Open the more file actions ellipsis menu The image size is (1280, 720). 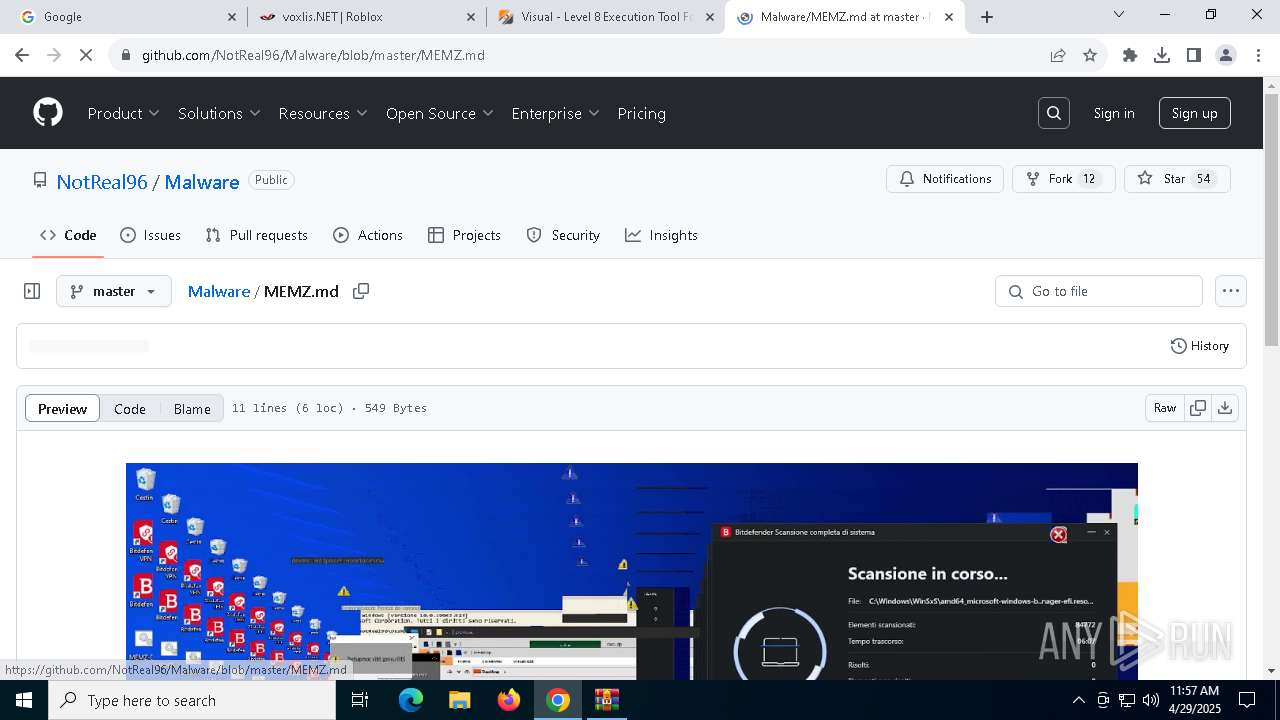click(1231, 291)
